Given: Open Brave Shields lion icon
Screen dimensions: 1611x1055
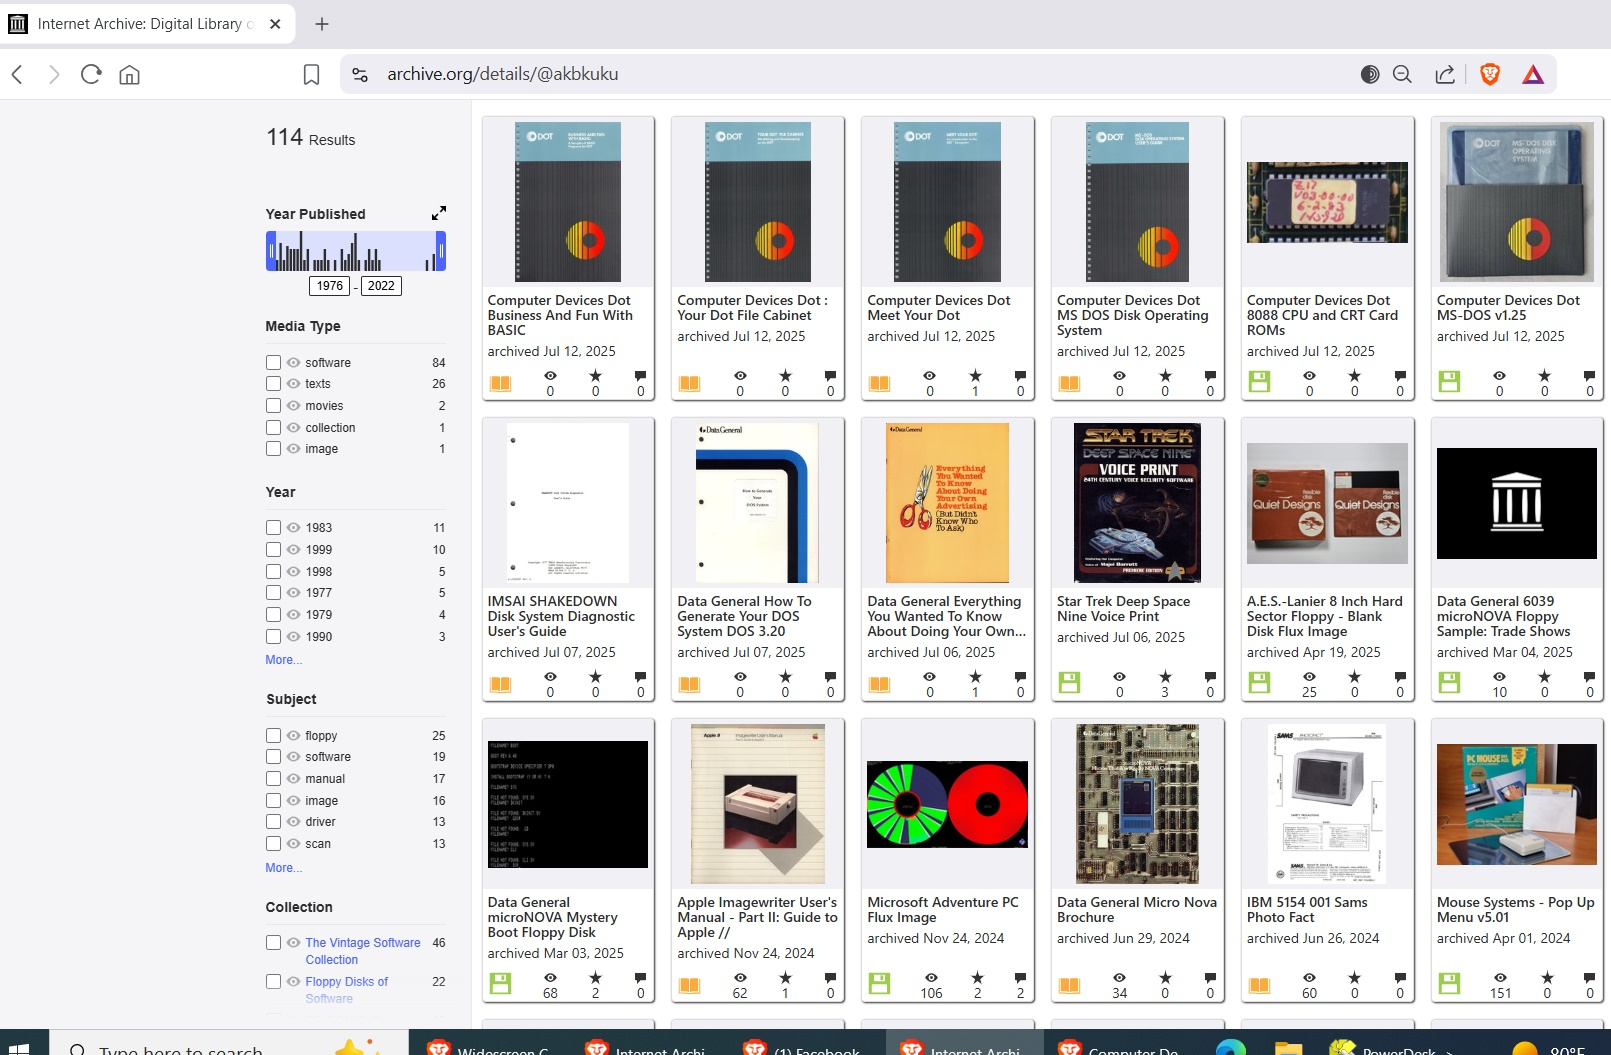Looking at the screenshot, I should (1490, 74).
